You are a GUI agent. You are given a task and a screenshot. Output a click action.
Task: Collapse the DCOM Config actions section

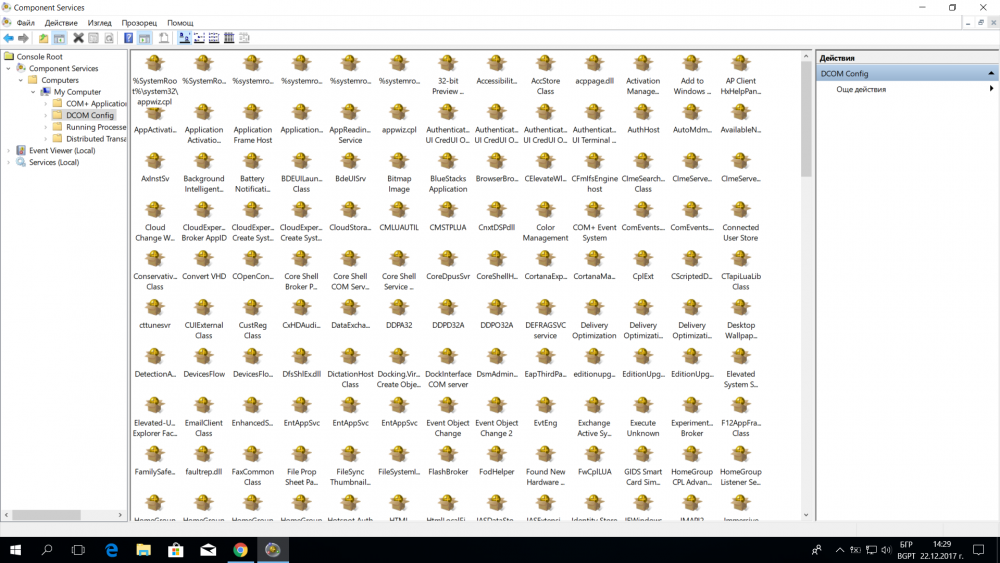pos(990,73)
